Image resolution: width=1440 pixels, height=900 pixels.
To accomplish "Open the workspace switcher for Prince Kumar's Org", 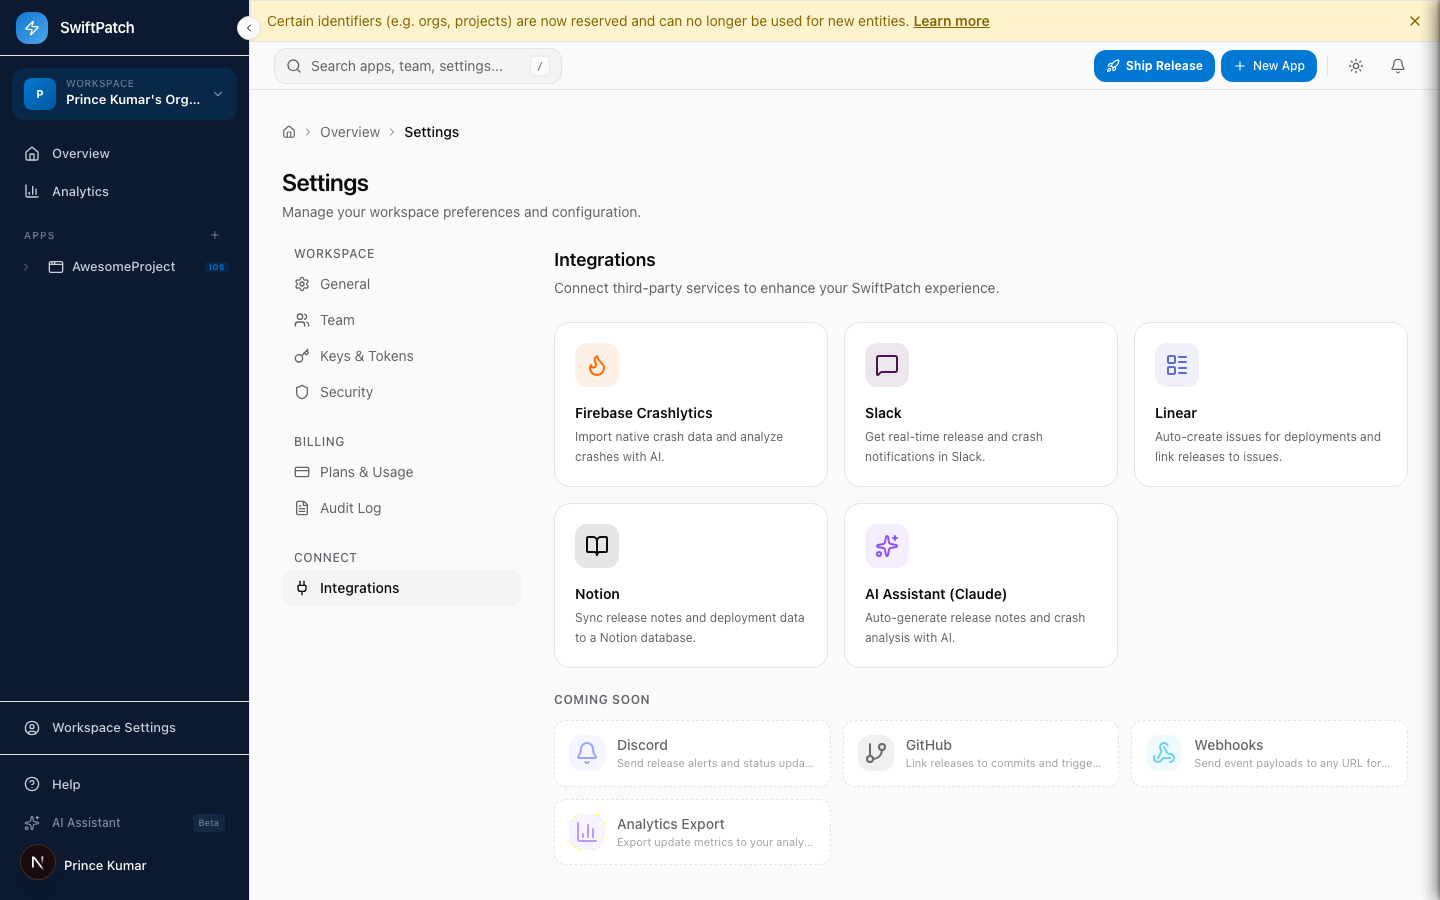I will [x=123, y=93].
